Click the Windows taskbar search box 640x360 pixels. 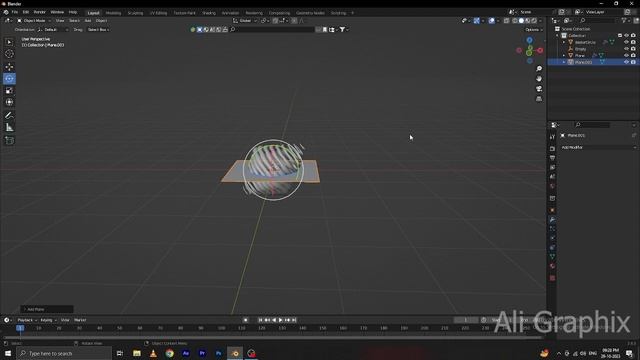(x=64, y=353)
